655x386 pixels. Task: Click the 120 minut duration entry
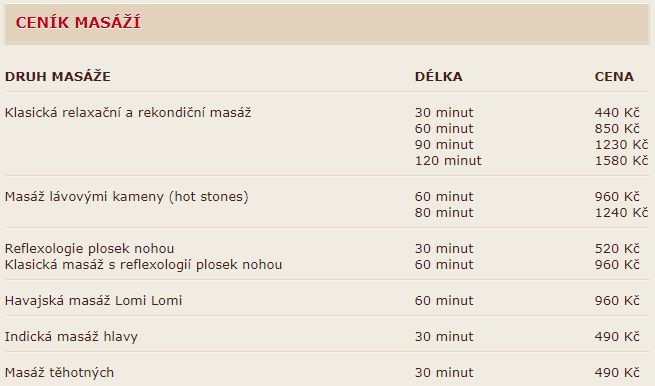[448, 161]
